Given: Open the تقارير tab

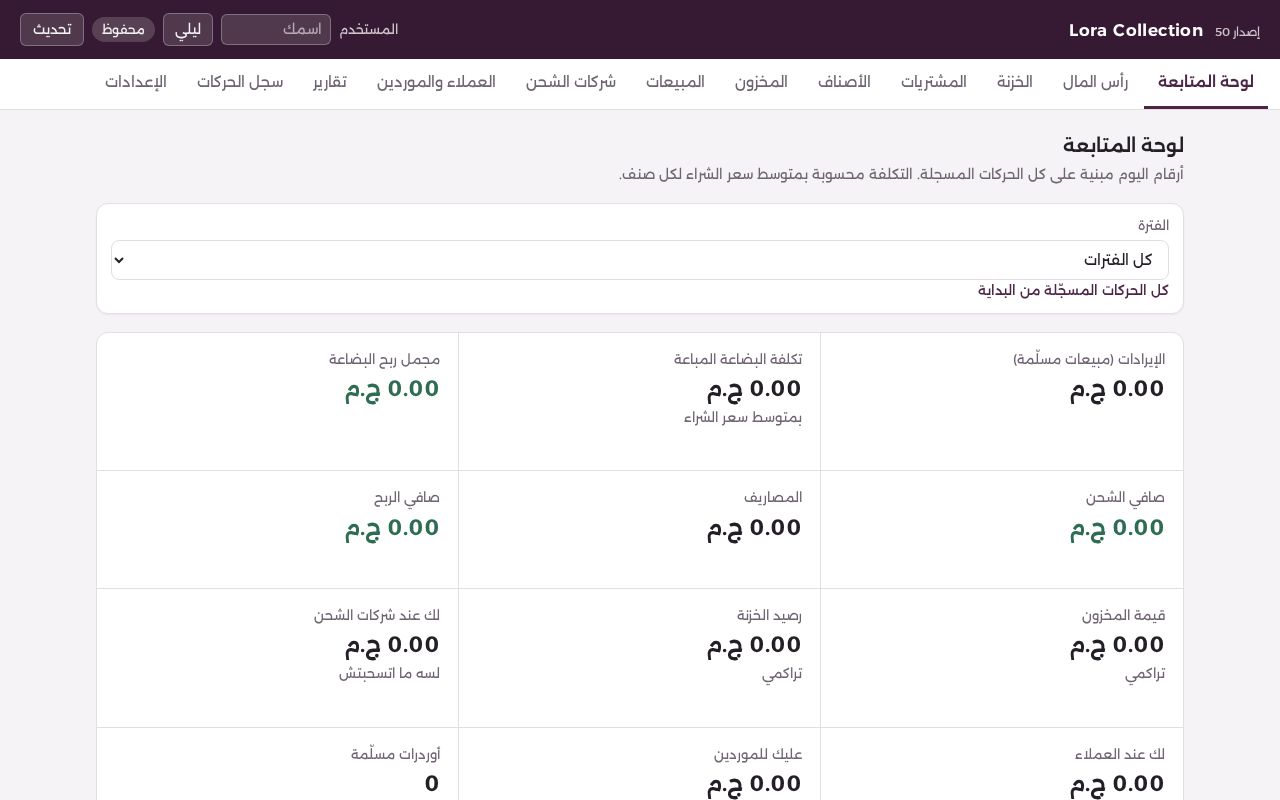Looking at the screenshot, I should pyautogui.click(x=330, y=82).
